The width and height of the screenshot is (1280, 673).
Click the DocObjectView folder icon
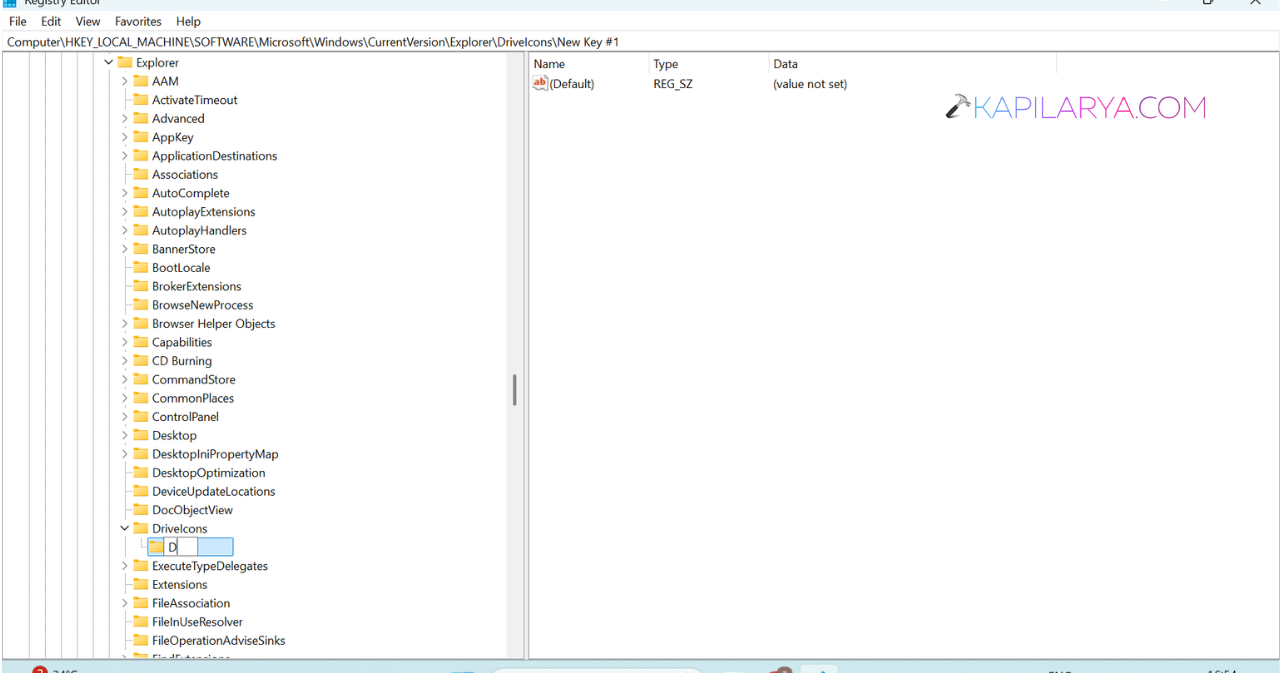point(141,510)
